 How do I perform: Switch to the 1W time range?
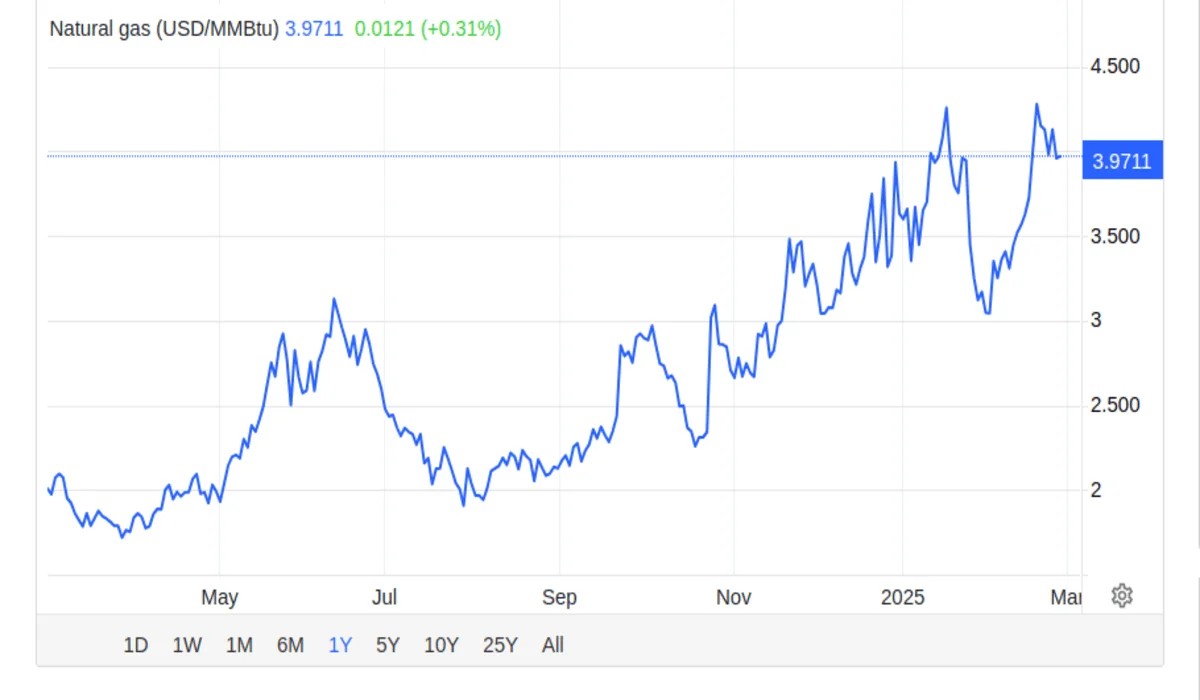(x=187, y=645)
